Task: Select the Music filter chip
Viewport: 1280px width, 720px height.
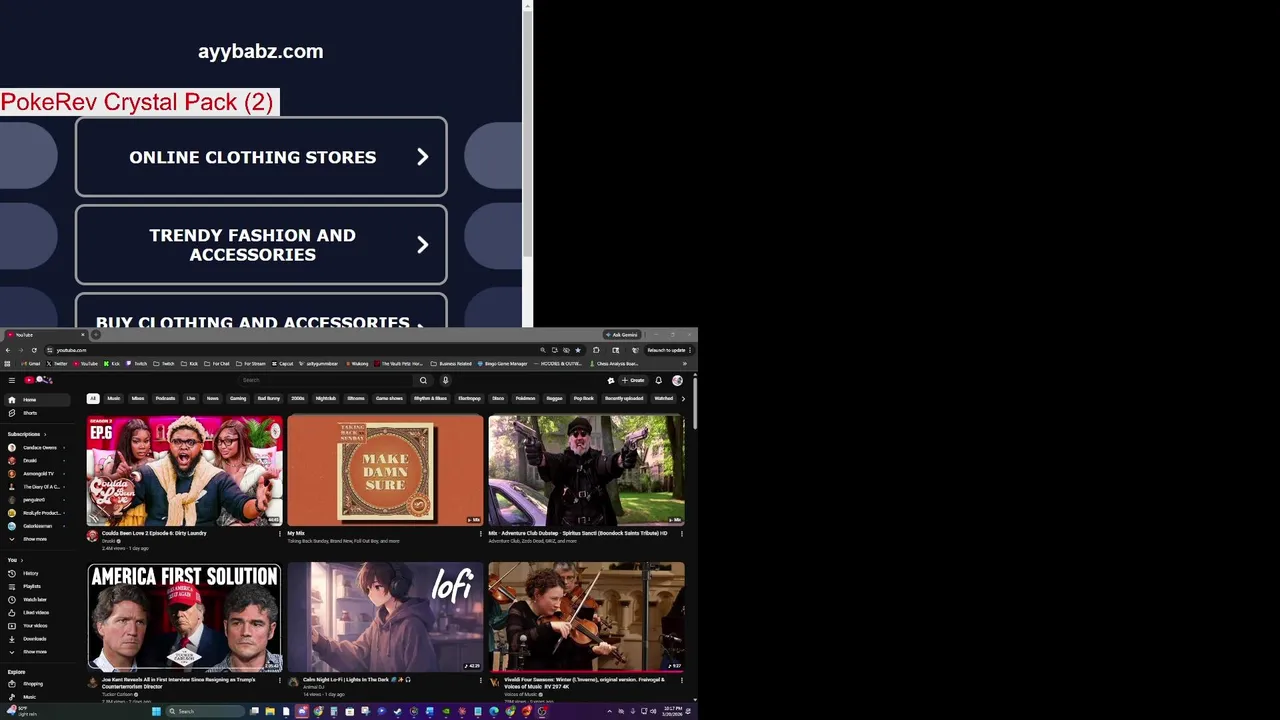Action: [x=114, y=398]
